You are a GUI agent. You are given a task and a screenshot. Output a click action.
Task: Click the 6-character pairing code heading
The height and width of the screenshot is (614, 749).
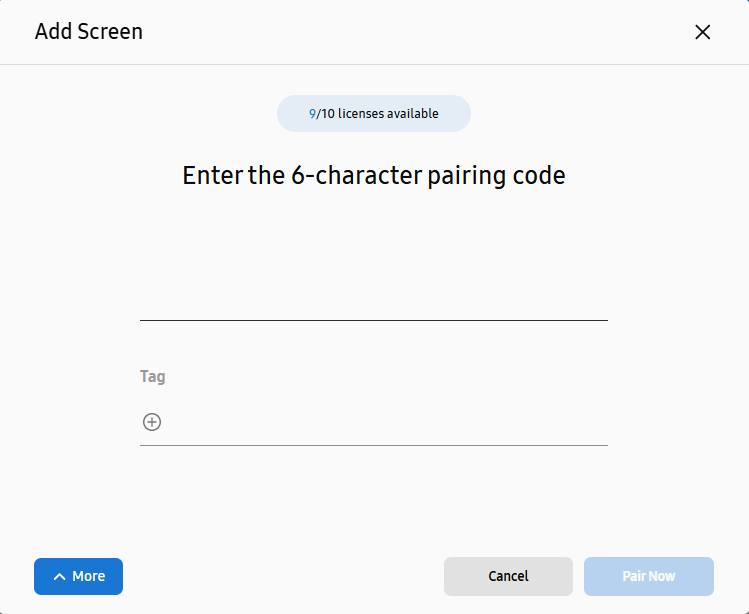click(x=374, y=175)
